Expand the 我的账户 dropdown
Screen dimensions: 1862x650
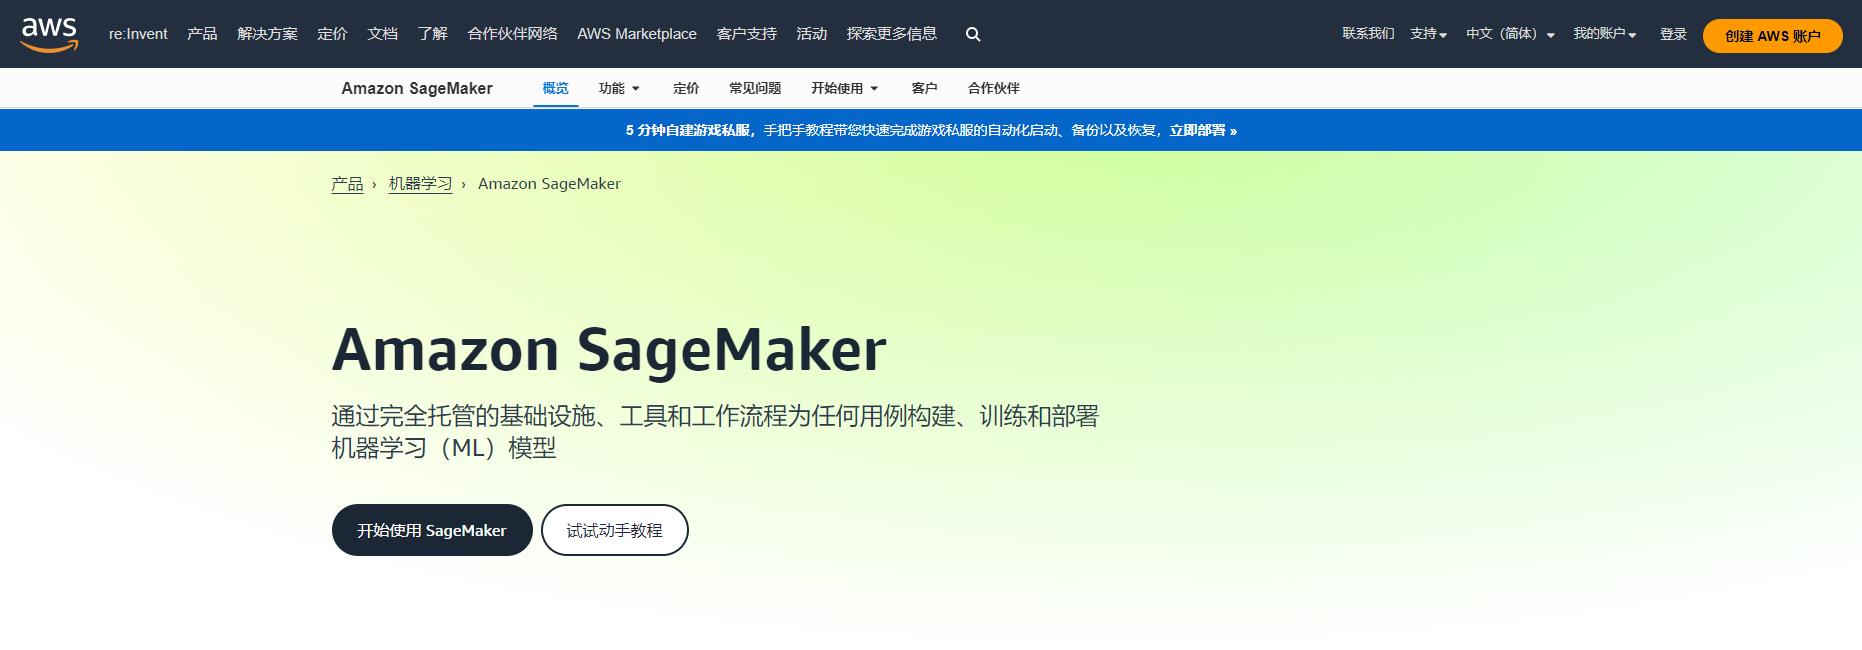coord(1604,34)
